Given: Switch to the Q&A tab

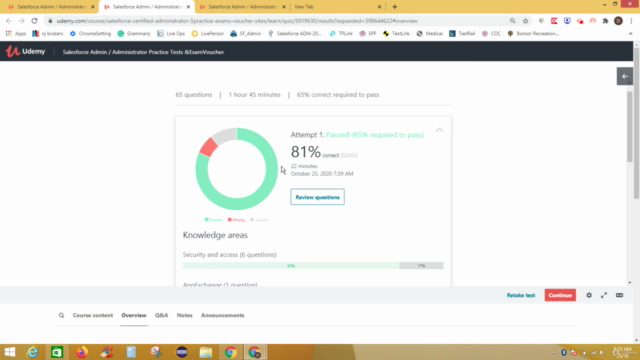Looking at the screenshot, I should tap(161, 315).
